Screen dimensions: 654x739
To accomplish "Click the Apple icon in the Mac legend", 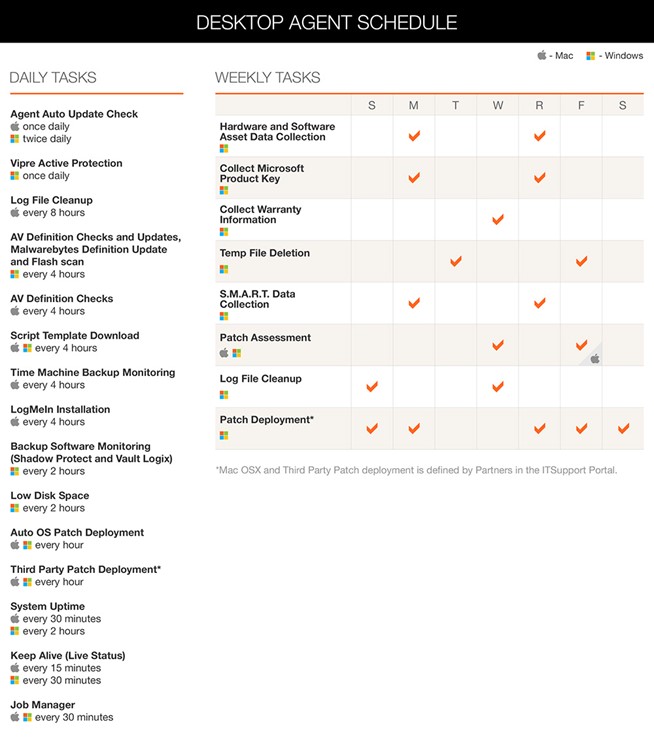I will 542,56.
